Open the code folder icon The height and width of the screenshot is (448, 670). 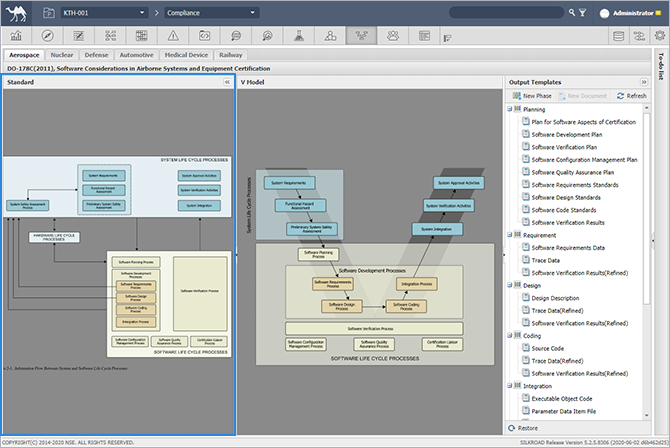point(204,36)
